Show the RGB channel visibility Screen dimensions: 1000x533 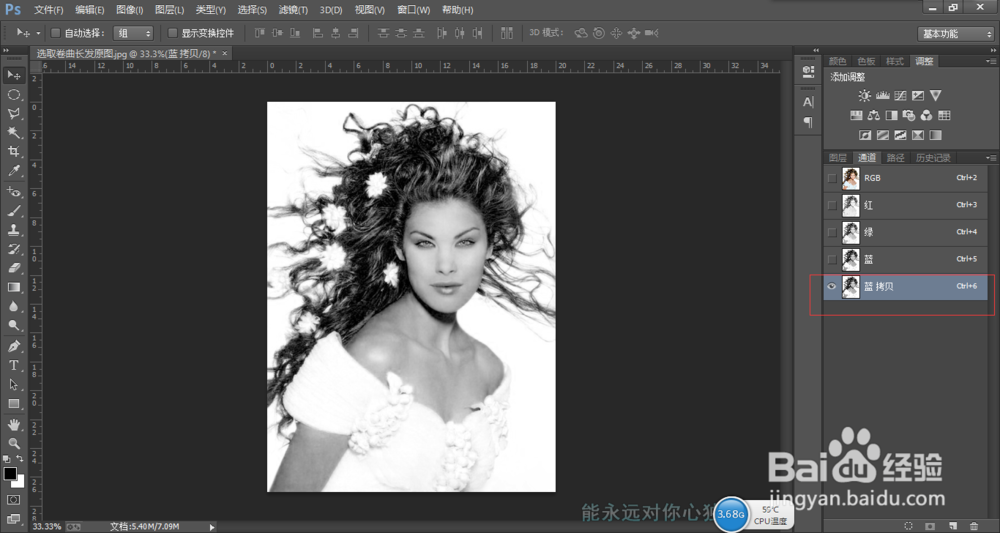(x=832, y=178)
